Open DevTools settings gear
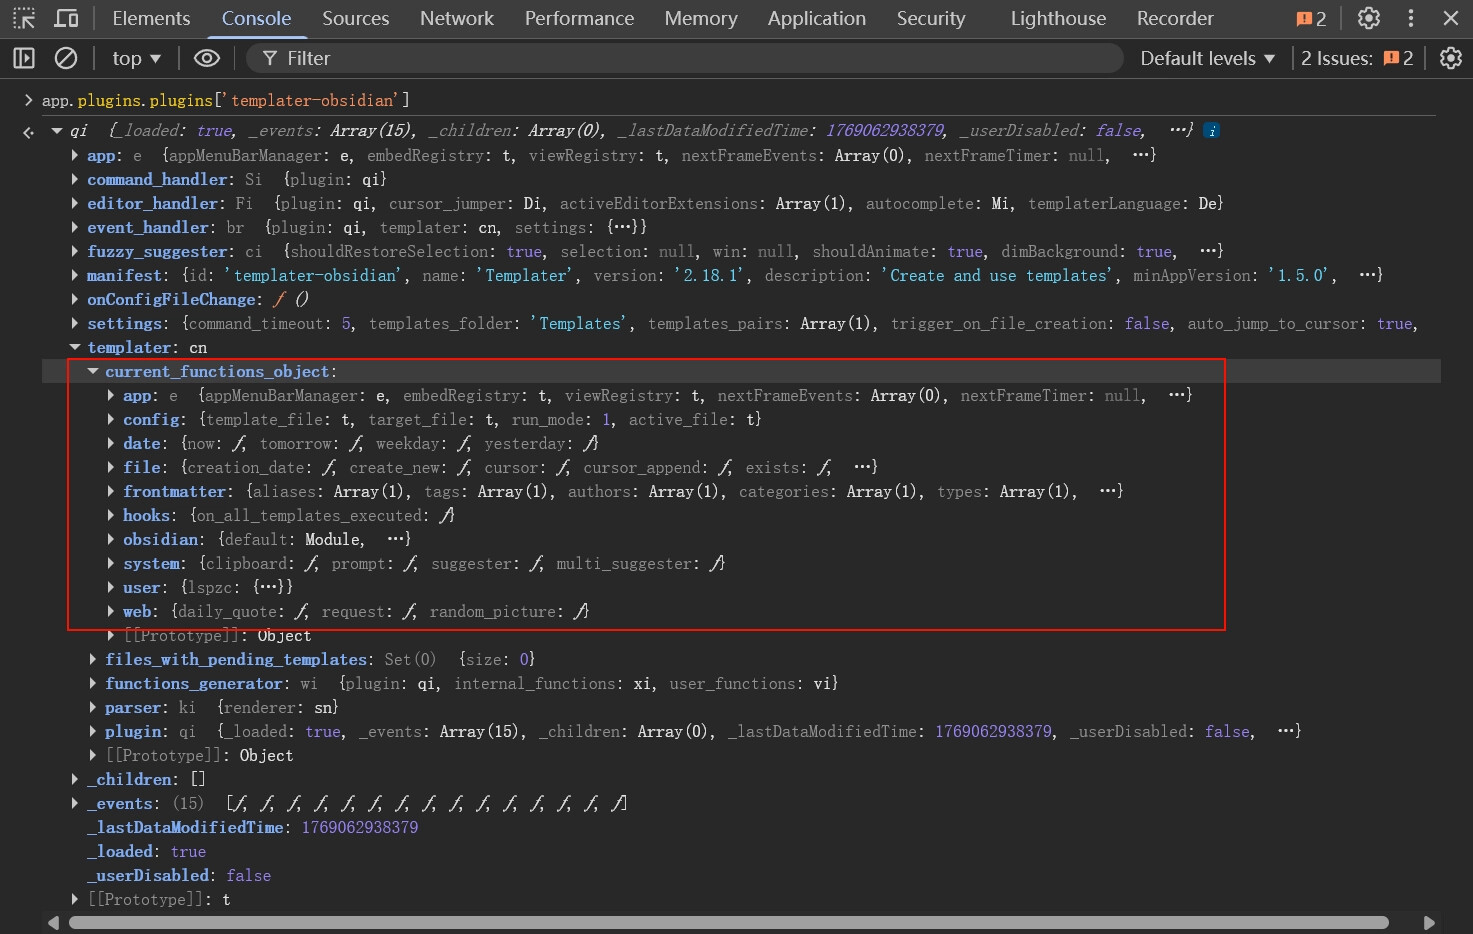 pos(1368,18)
